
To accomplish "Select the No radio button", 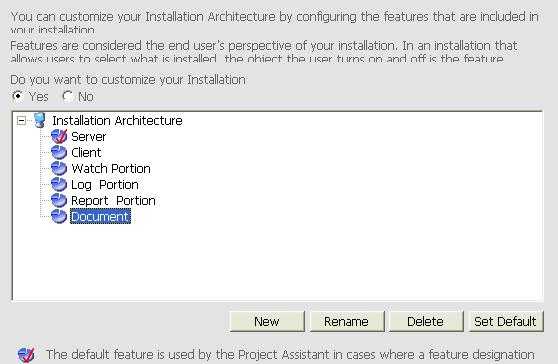I will (x=67, y=96).
